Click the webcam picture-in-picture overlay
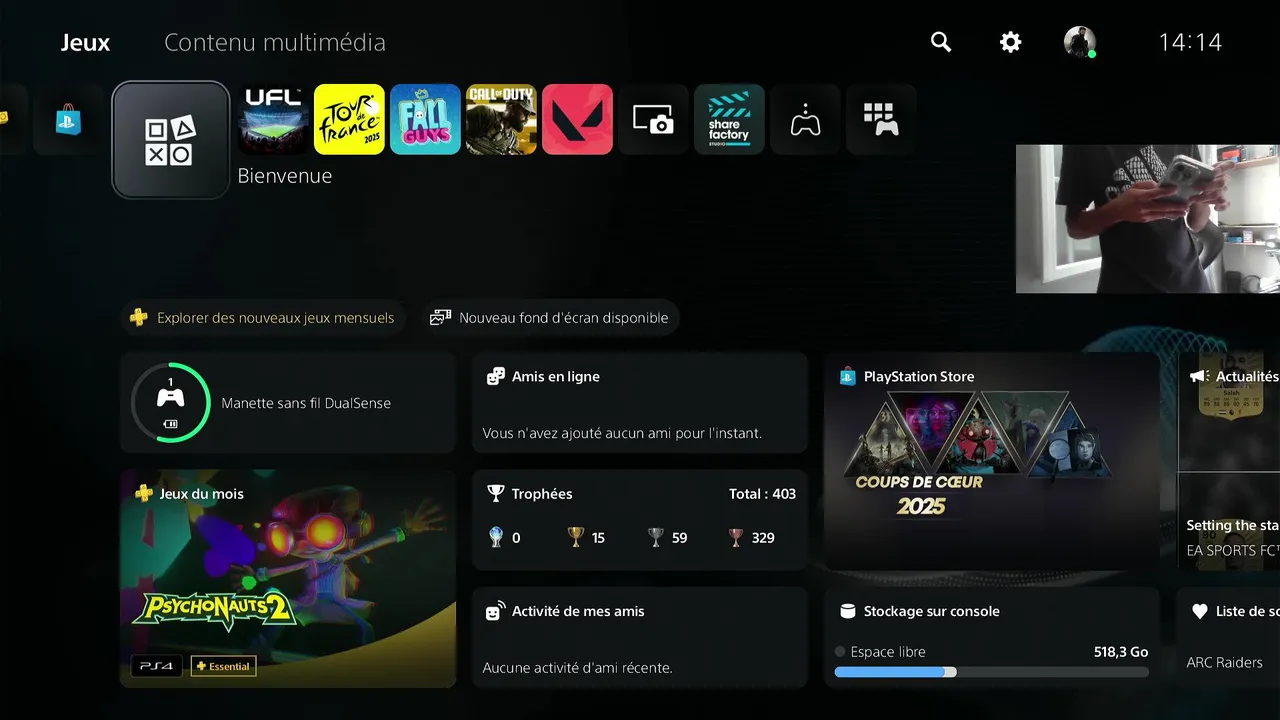Screen dimensions: 1280x720 1148,219
